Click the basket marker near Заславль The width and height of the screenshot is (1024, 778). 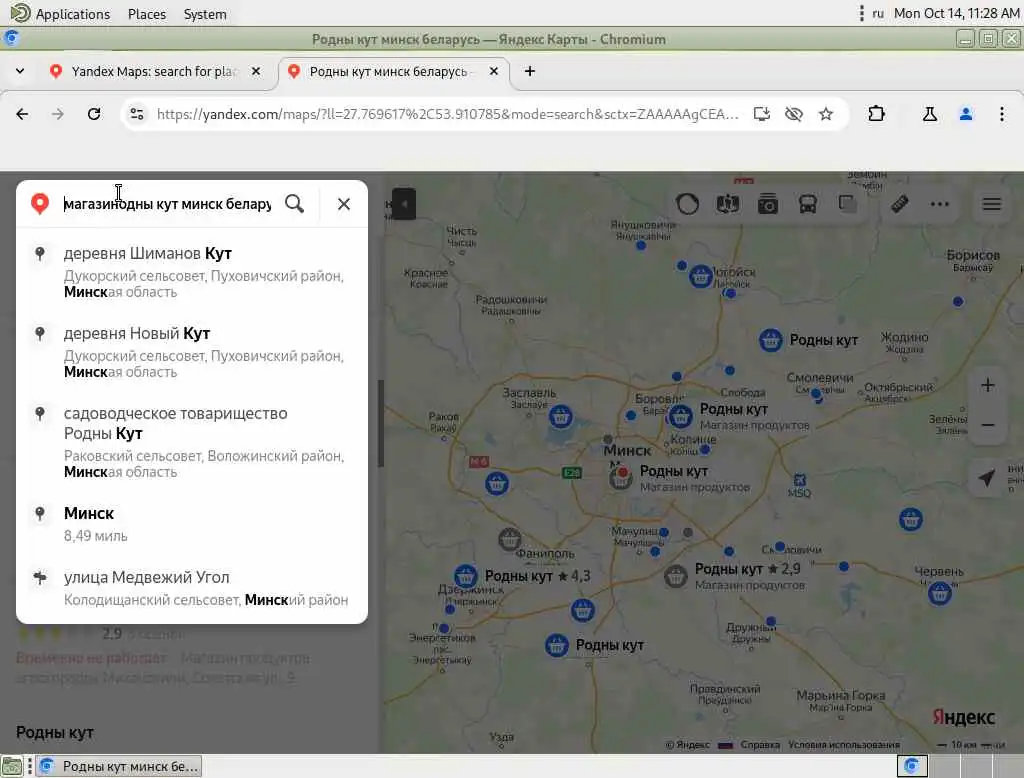click(560, 416)
